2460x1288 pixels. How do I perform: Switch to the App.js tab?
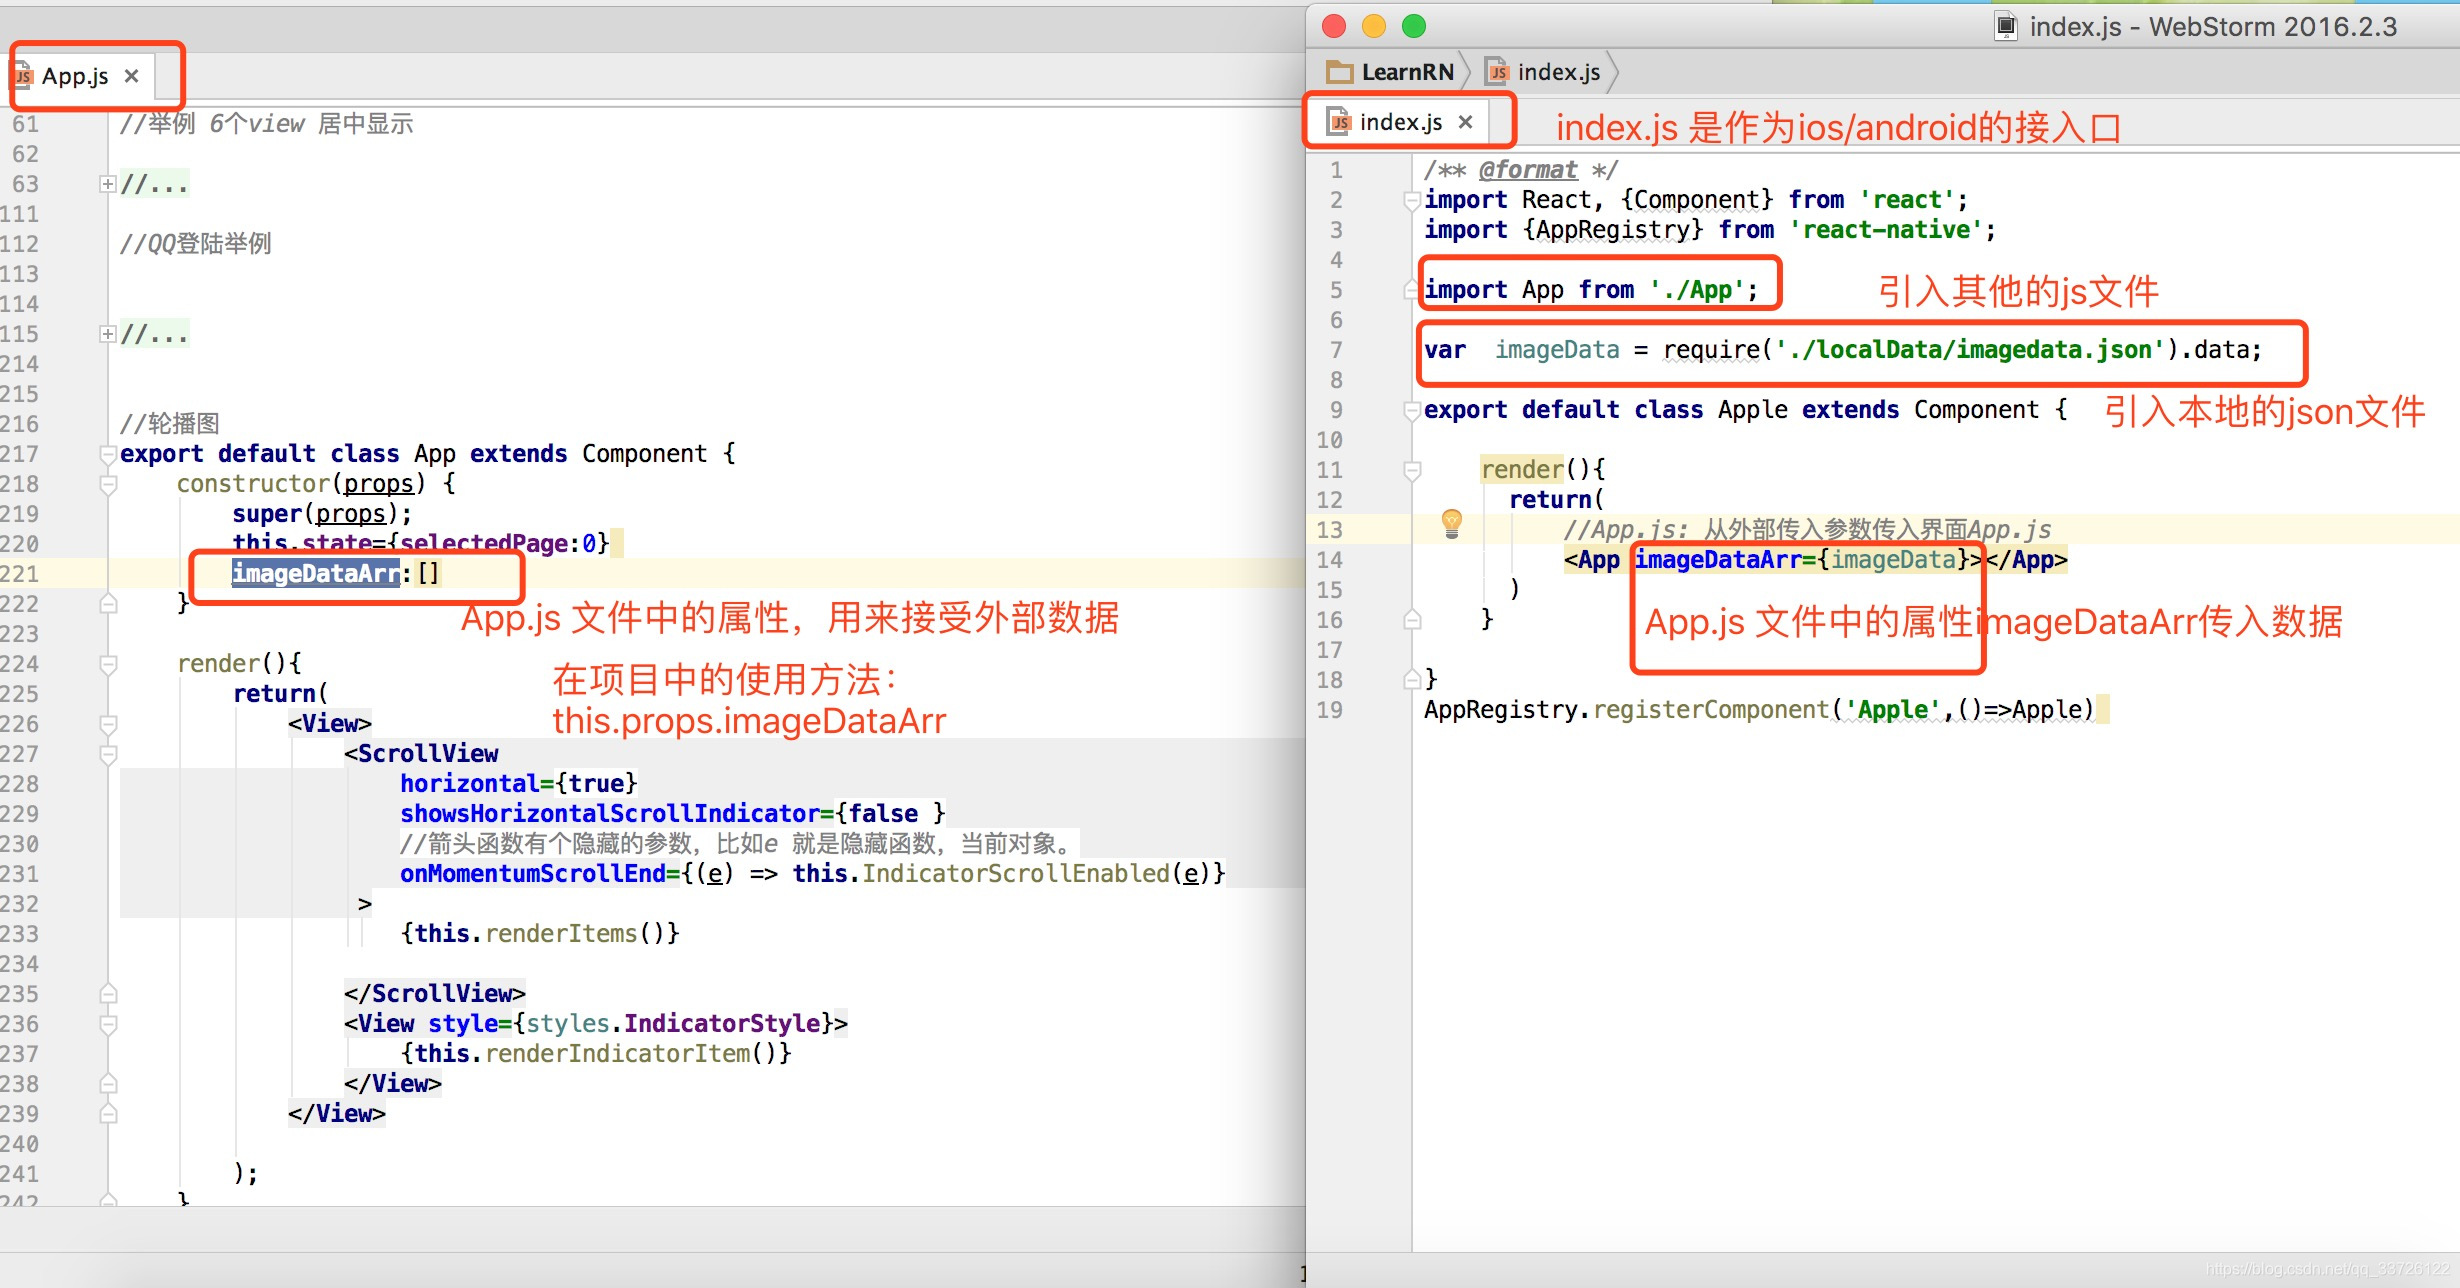click(x=75, y=76)
